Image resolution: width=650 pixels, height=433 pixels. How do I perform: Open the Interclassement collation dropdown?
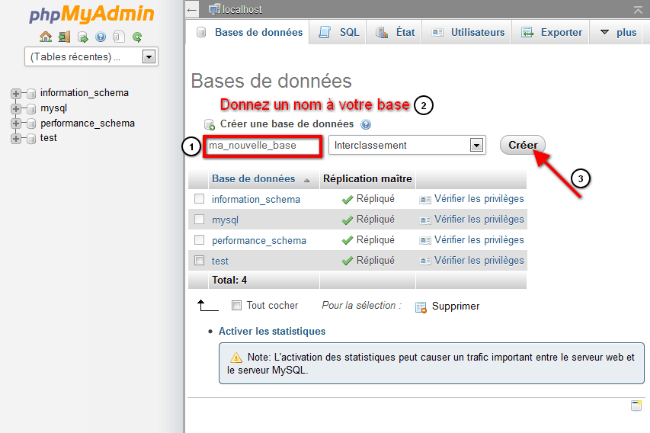click(407, 145)
